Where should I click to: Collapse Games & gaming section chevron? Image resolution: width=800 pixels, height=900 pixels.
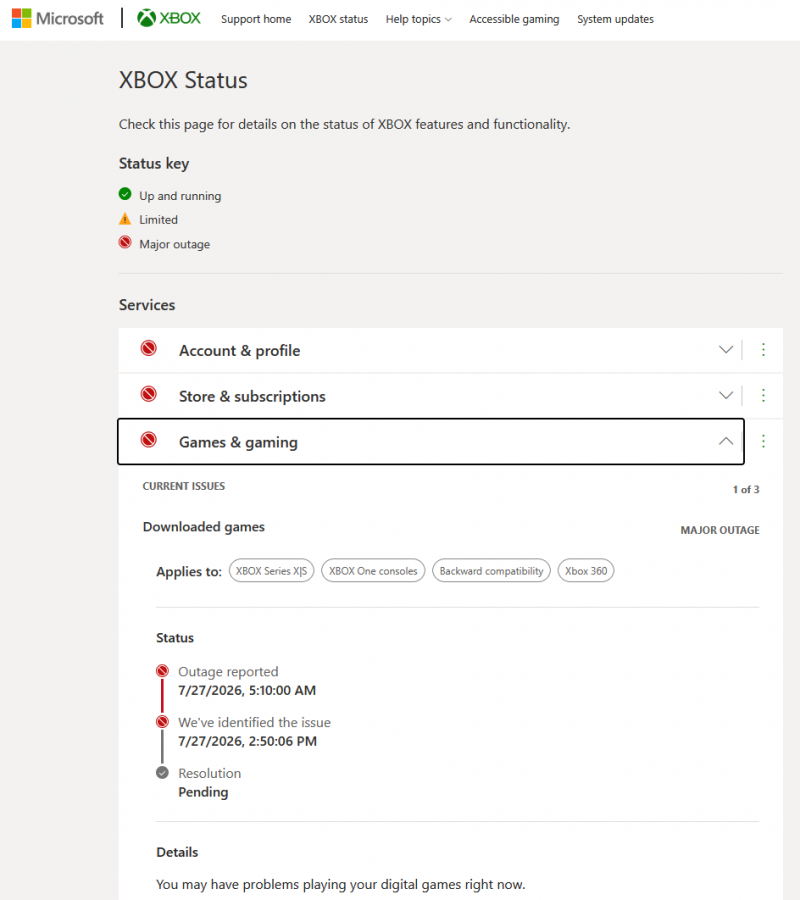[x=726, y=441]
